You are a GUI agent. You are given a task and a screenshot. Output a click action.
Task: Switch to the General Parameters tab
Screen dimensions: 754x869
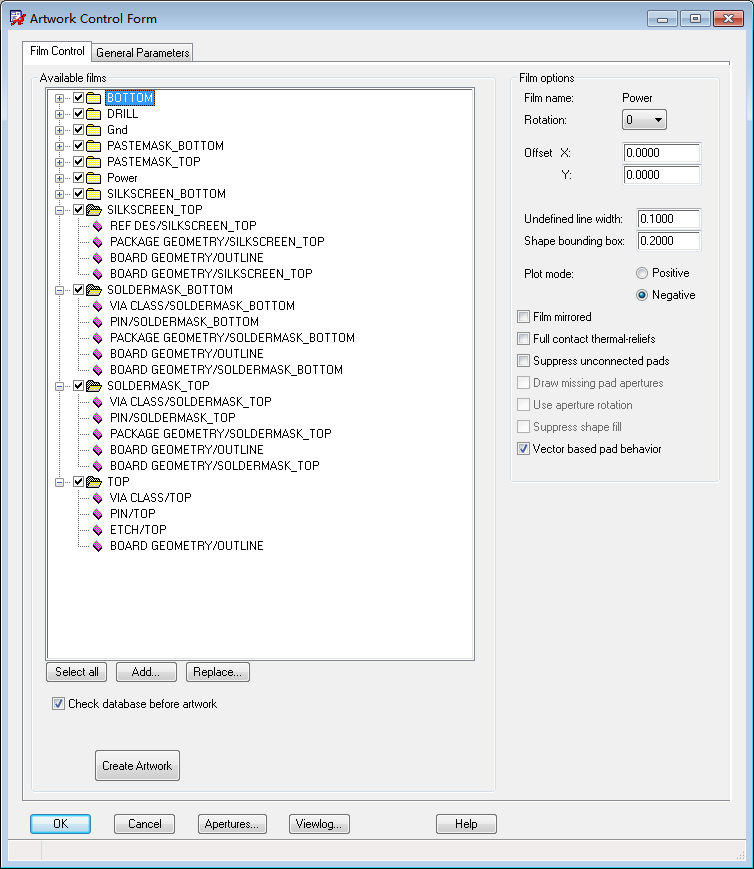[x=142, y=53]
